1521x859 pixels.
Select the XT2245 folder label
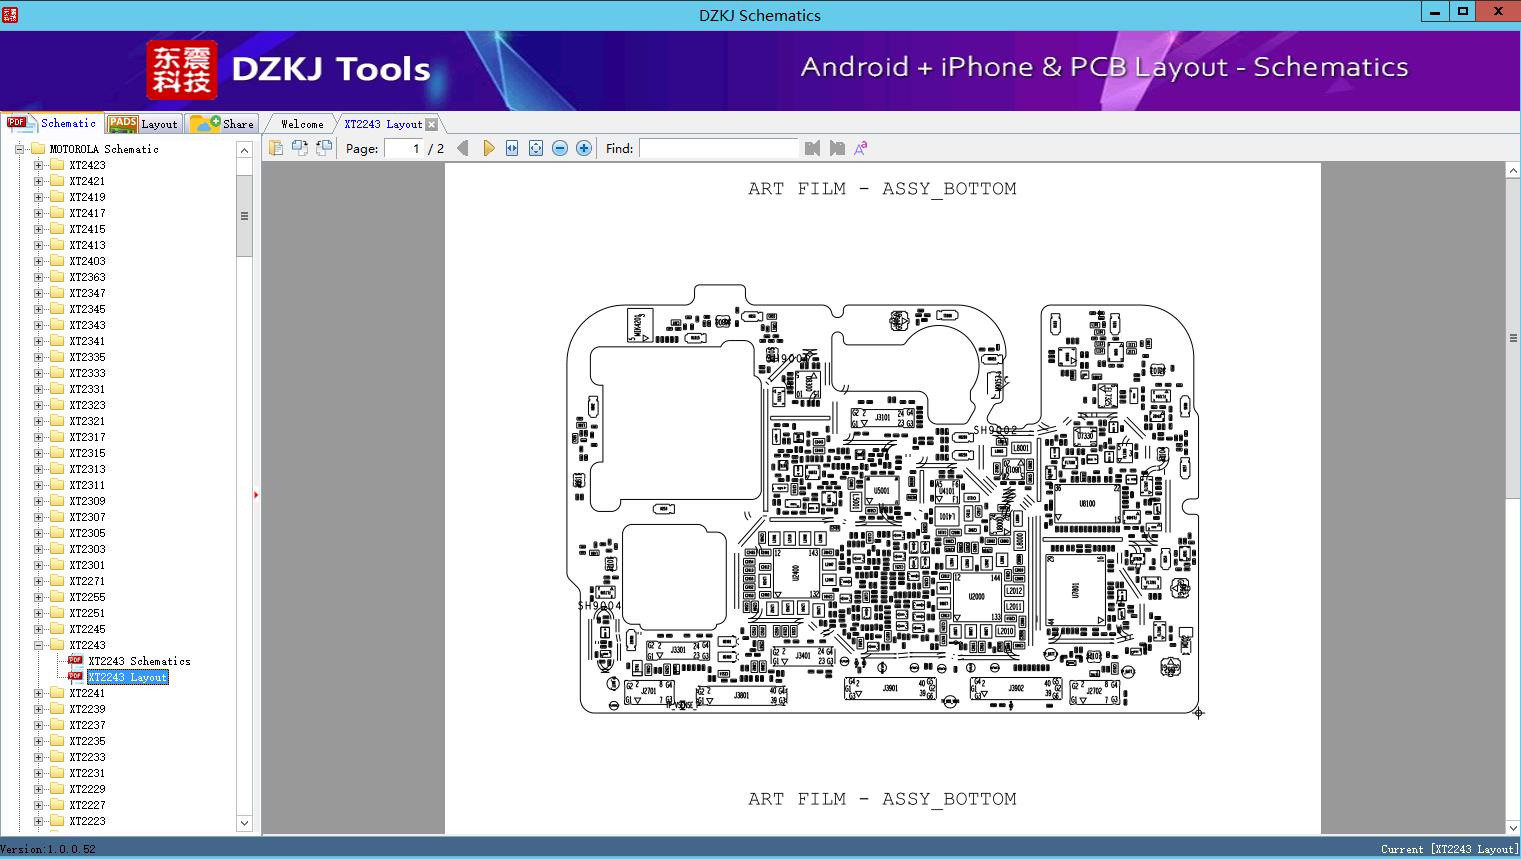(87, 629)
